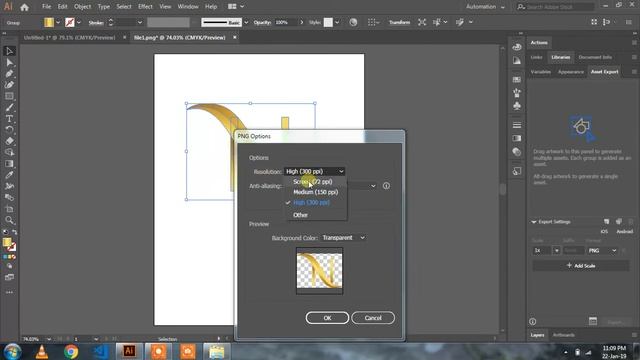Select the Artboard tool
The width and height of the screenshot is (640, 360).
pyautogui.click(x=9, y=209)
